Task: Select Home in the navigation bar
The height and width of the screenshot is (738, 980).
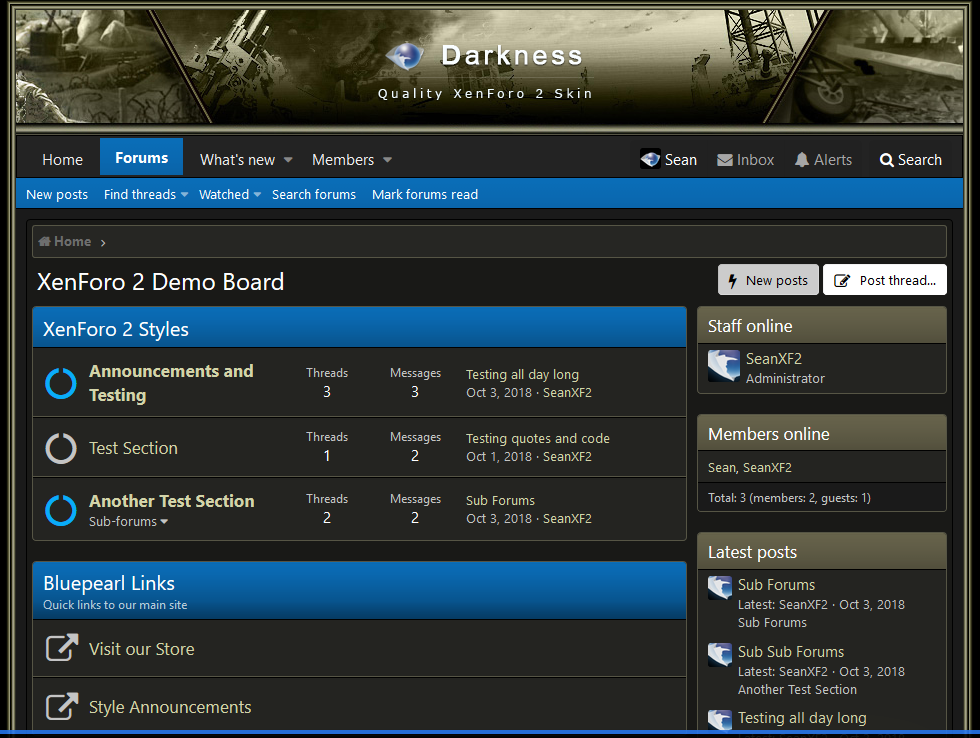Action: pos(62,160)
